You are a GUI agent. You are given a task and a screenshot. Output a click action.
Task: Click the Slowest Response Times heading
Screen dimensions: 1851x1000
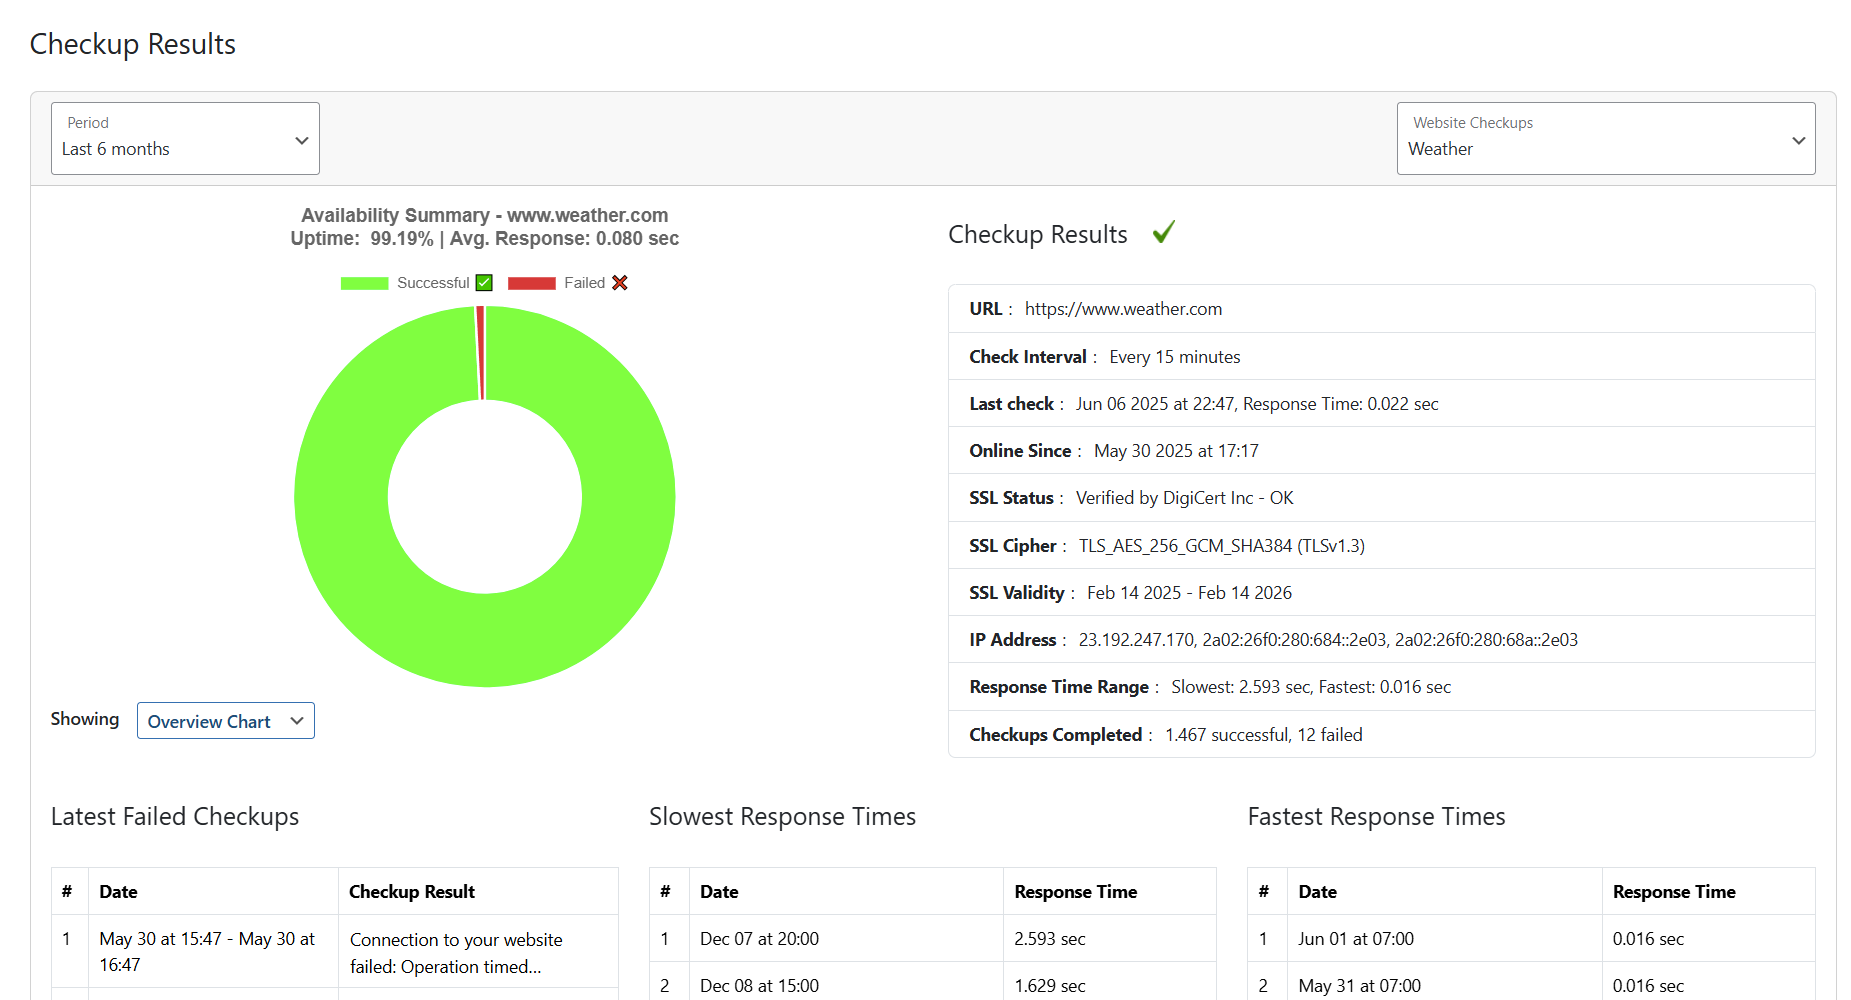coord(782,817)
